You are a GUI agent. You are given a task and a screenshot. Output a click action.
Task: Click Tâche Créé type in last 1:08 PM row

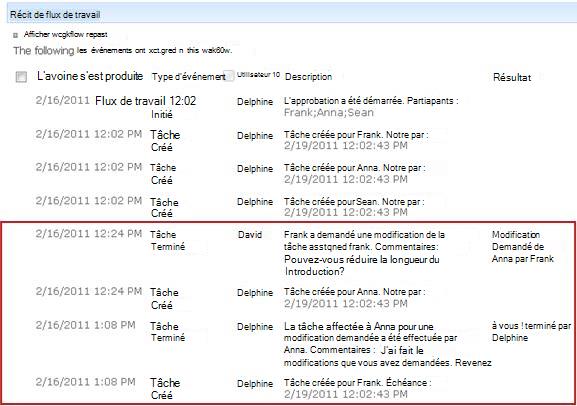tap(165, 389)
